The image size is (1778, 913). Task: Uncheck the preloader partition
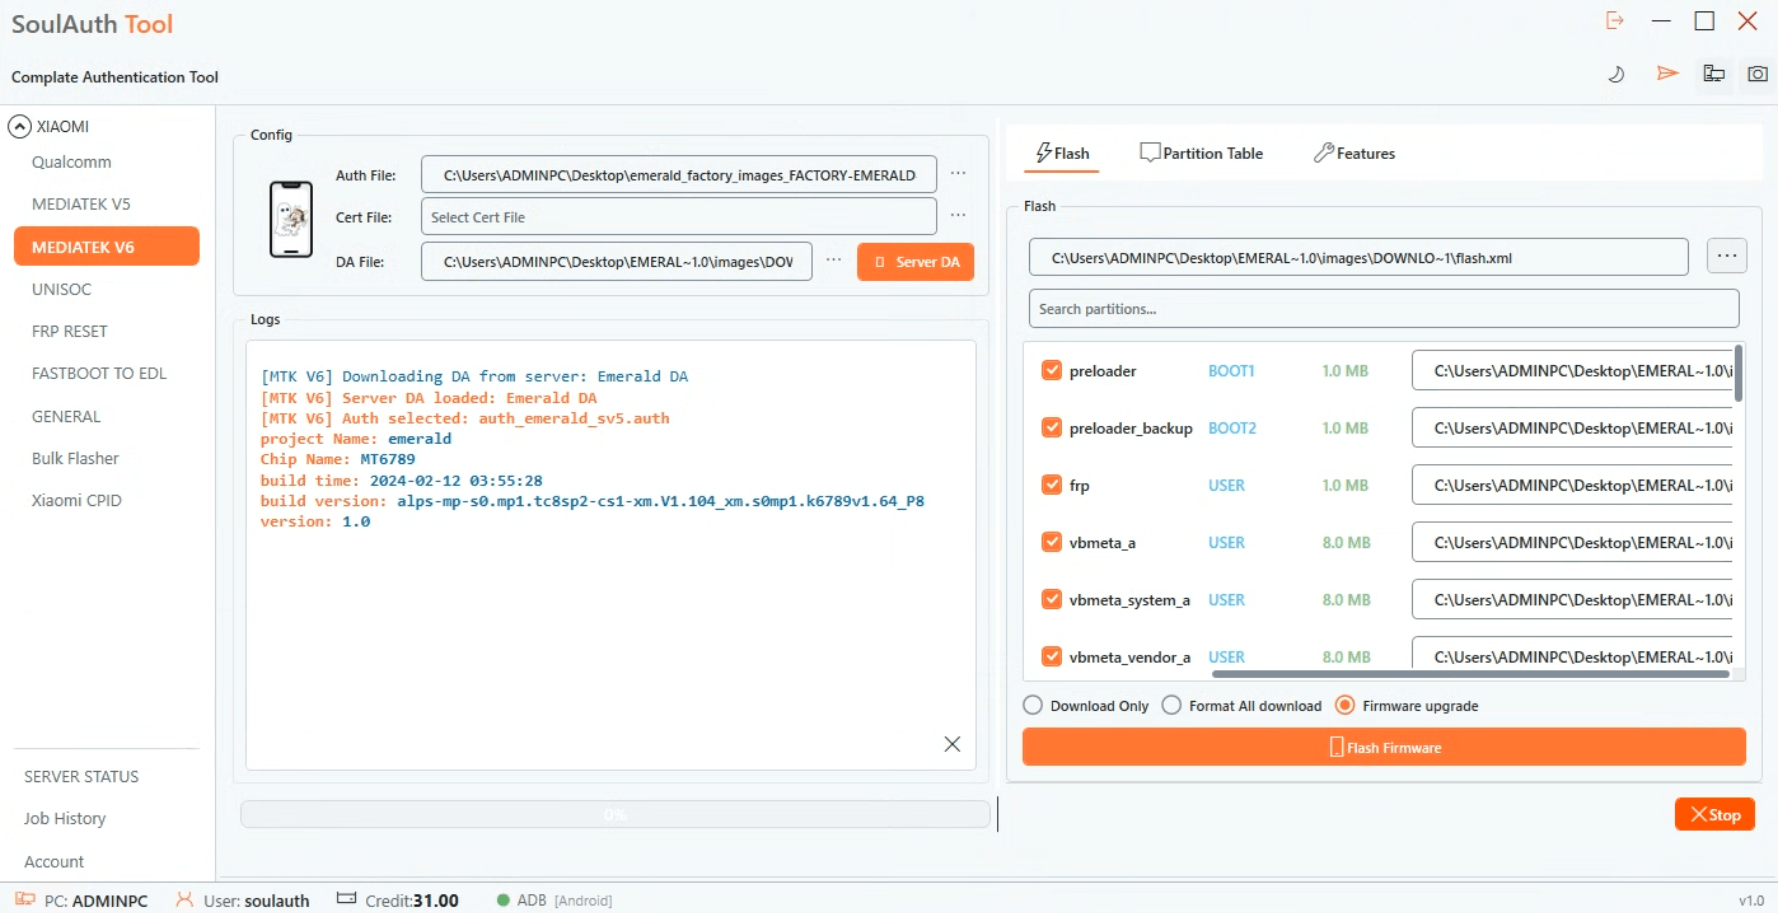(1051, 370)
